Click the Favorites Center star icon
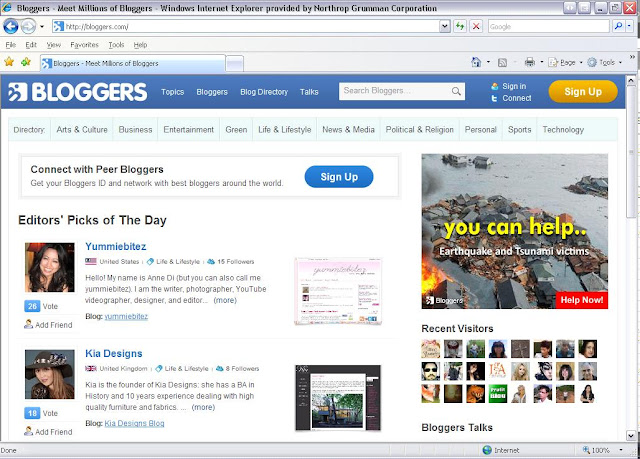This screenshot has width=640, height=459. (9, 62)
